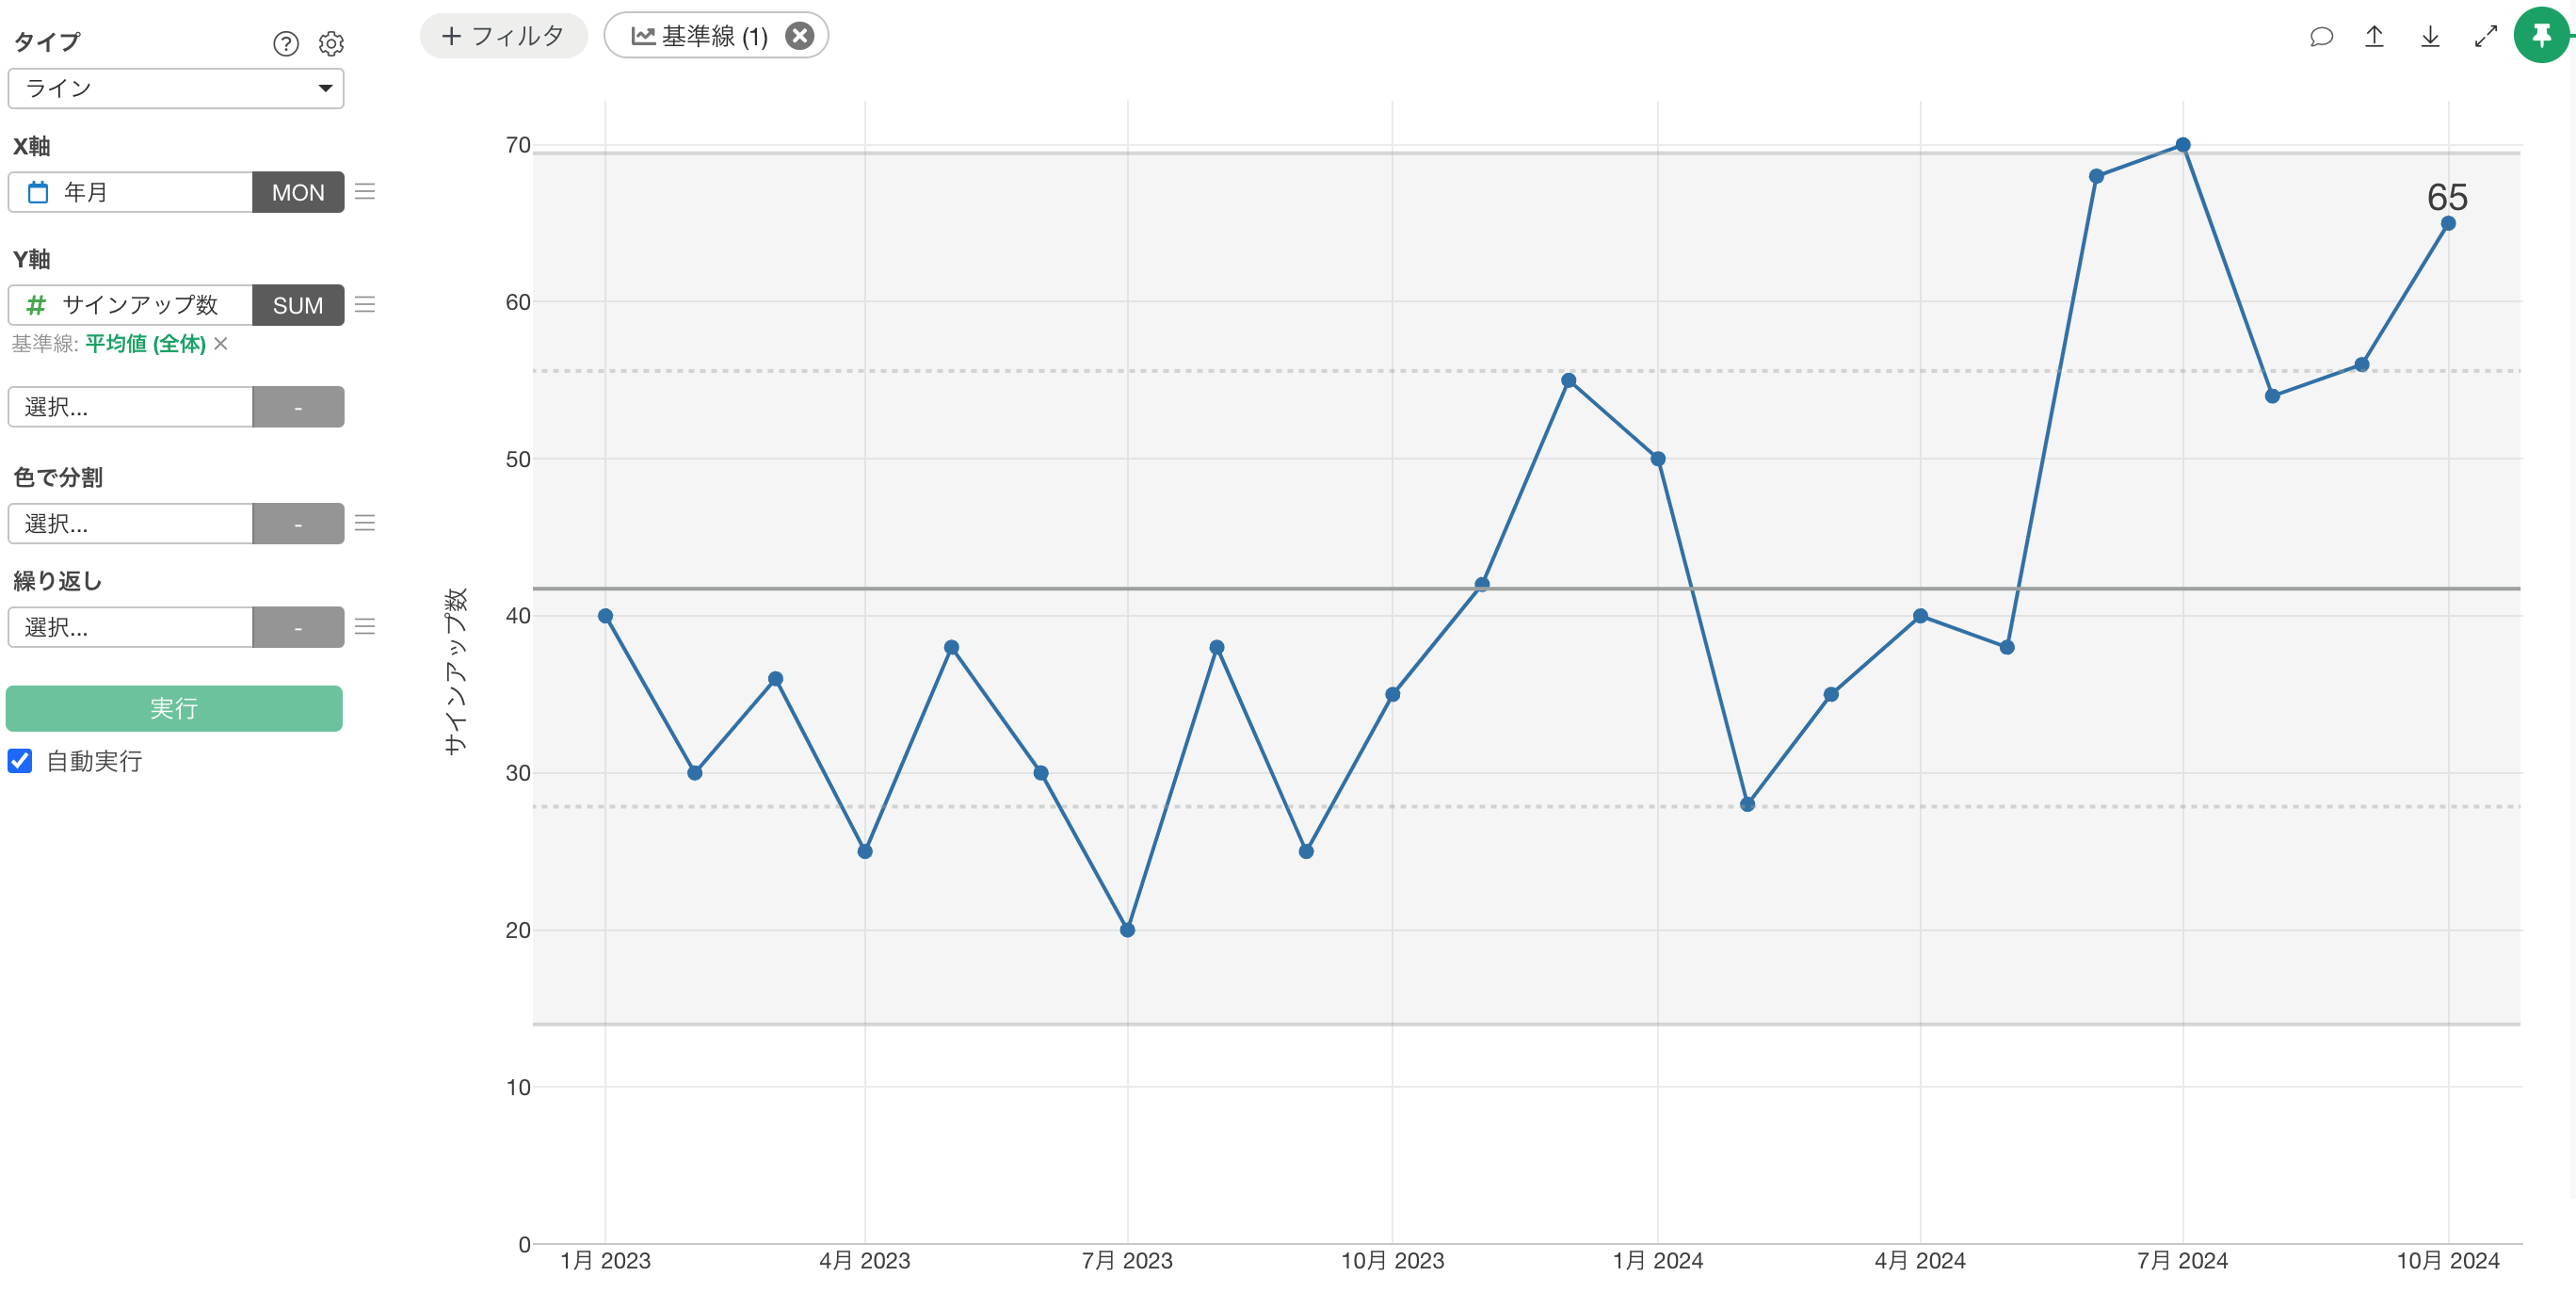Open the 基準線 (1) reference line settings
The width and height of the screenshot is (2576, 1292).
tap(700, 36)
